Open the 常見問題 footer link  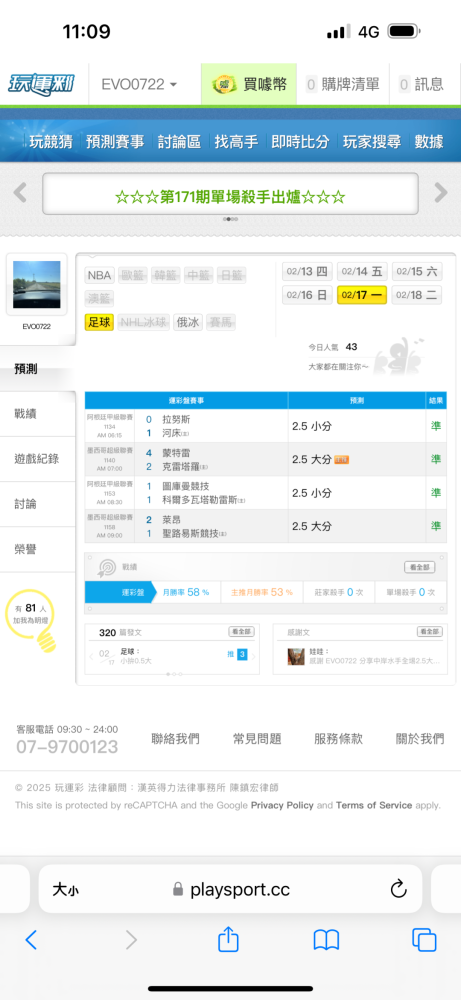(x=257, y=739)
